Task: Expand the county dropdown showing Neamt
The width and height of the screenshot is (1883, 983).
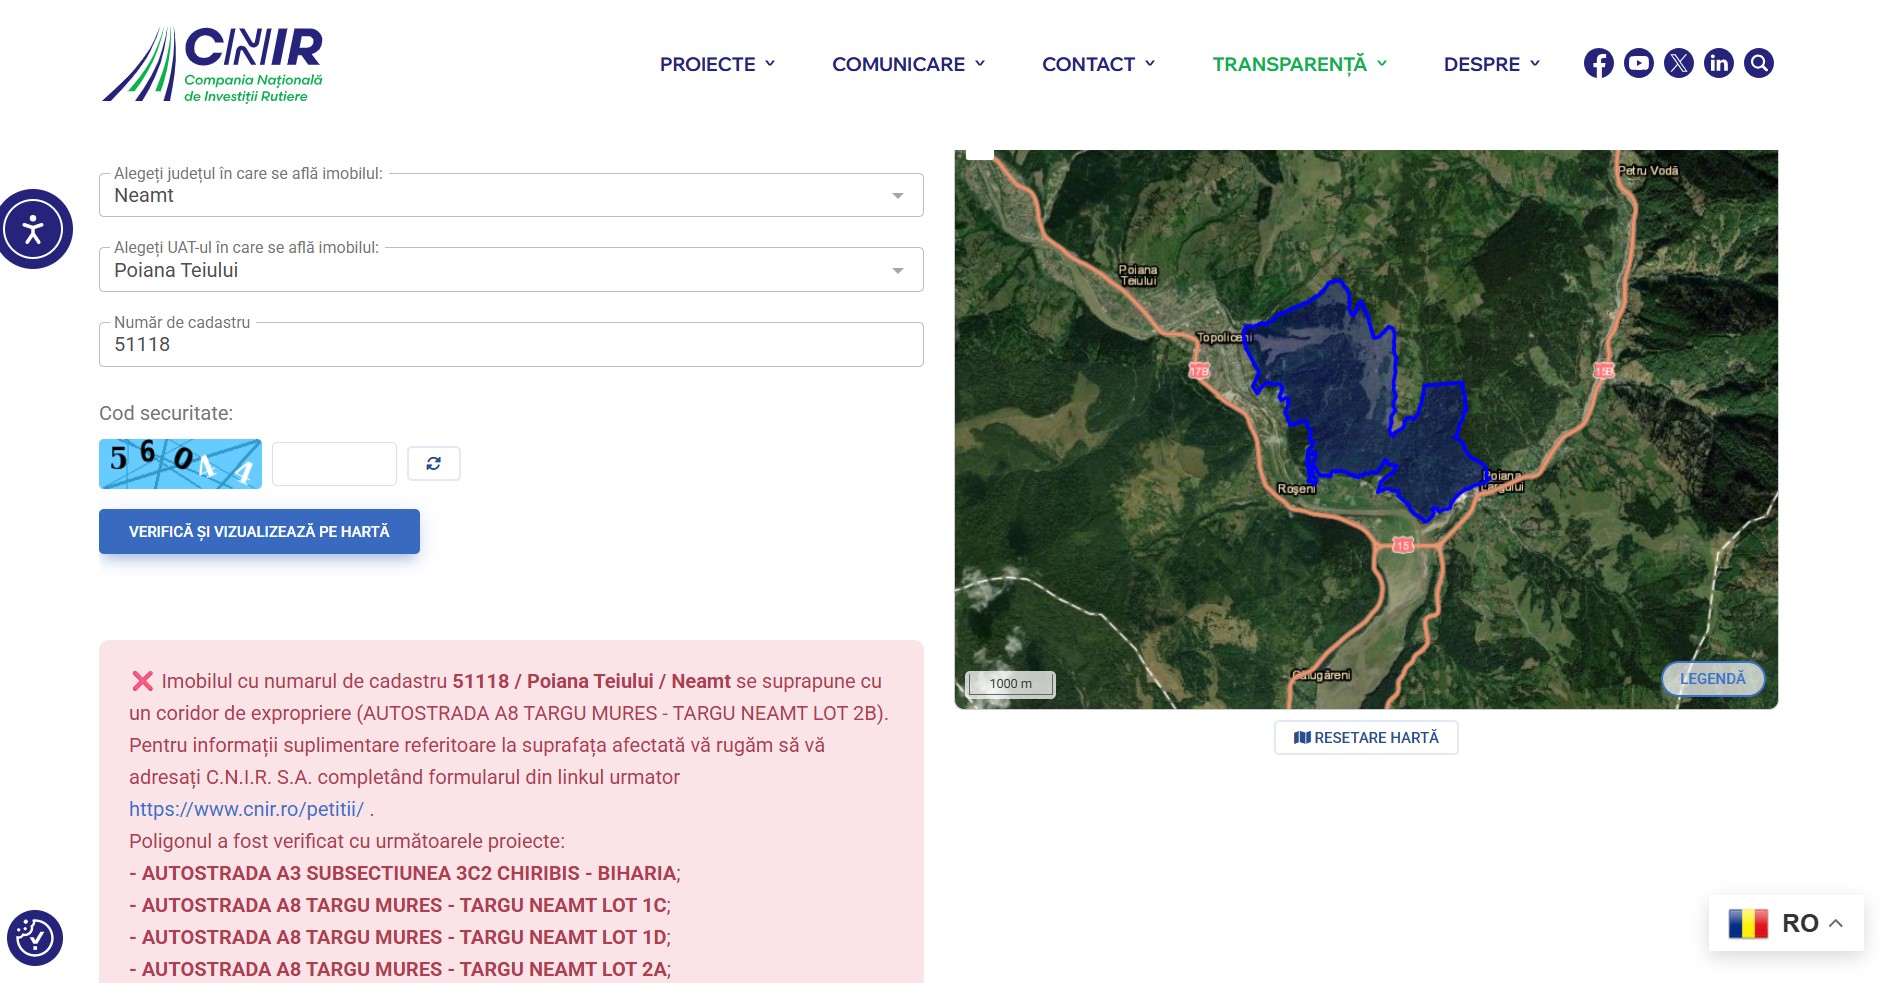Action: [x=510, y=196]
